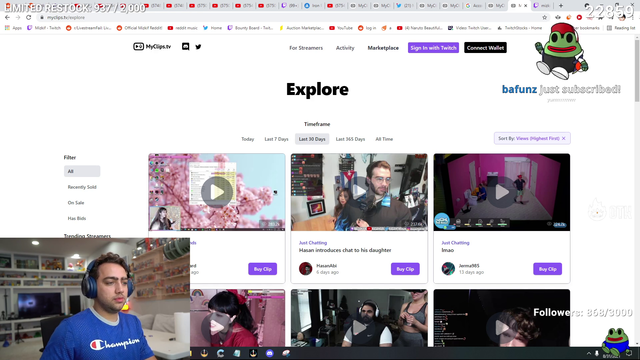Open the YouTube bookmark

pos(341,28)
